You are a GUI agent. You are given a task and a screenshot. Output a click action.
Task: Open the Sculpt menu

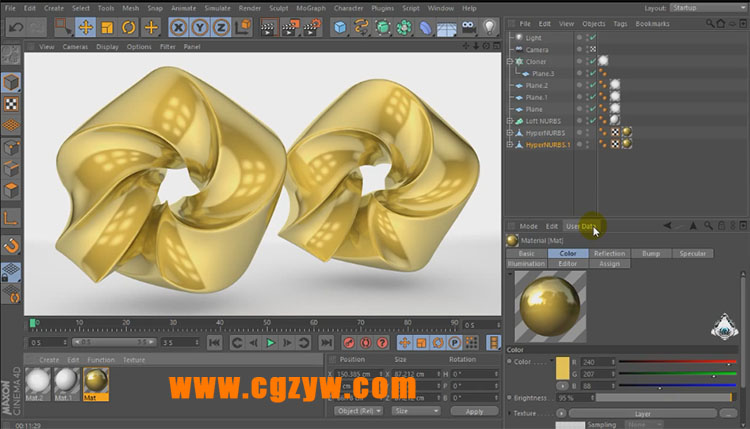[x=278, y=8]
